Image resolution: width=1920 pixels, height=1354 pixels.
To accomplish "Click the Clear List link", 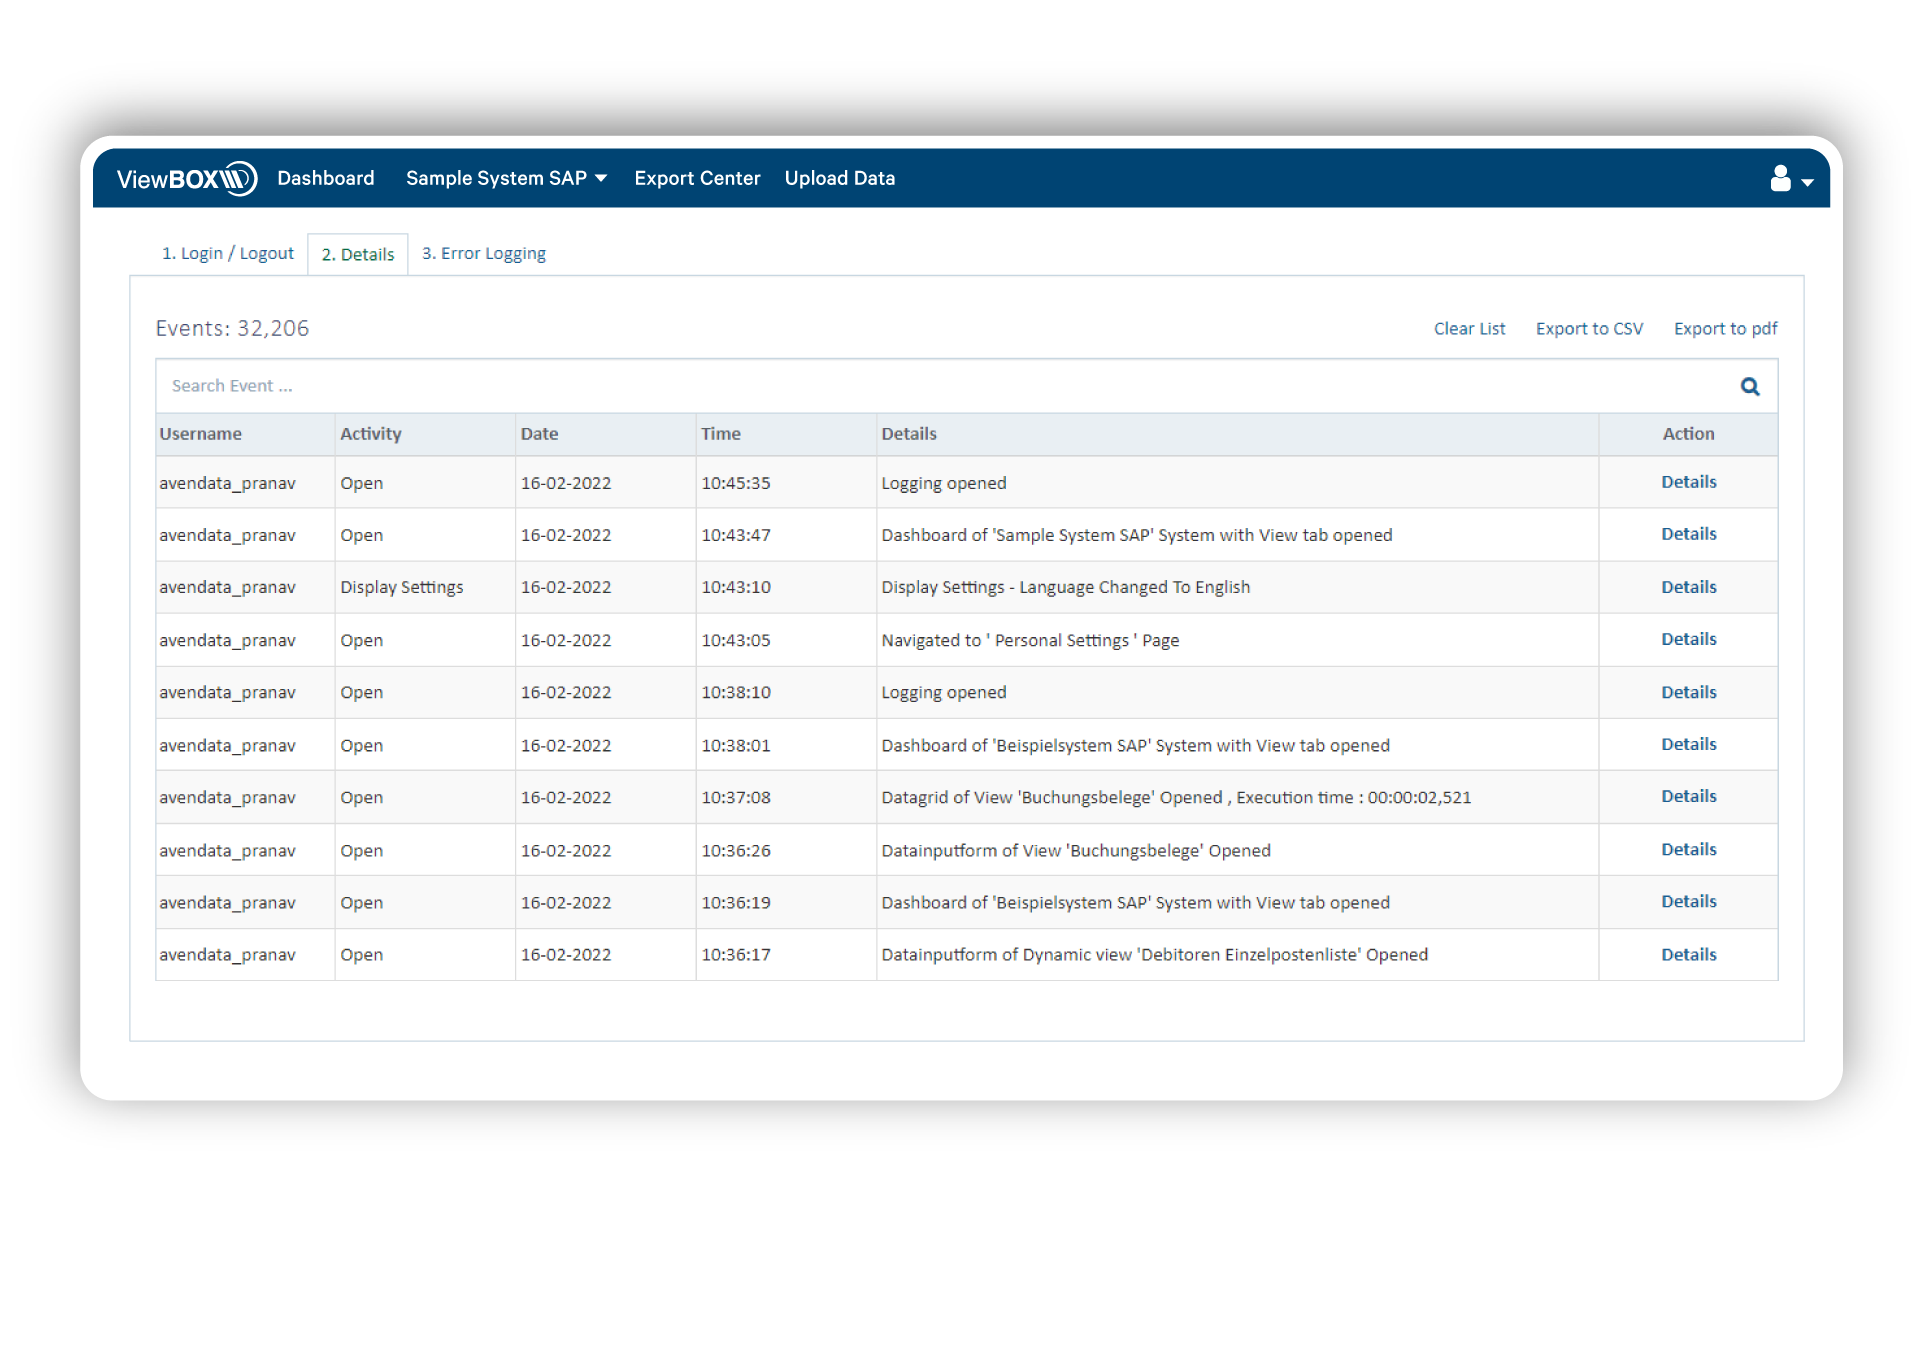I will [x=1469, y=329].
